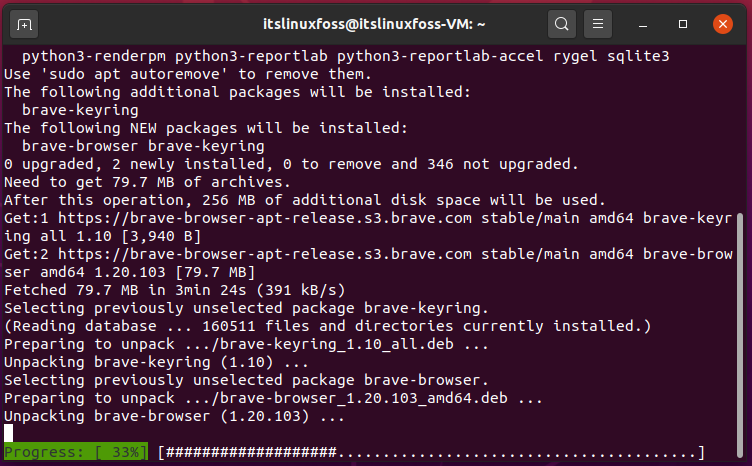Click the Get:1 brave-browser-apt-release URL

click(x=265, y=218)
